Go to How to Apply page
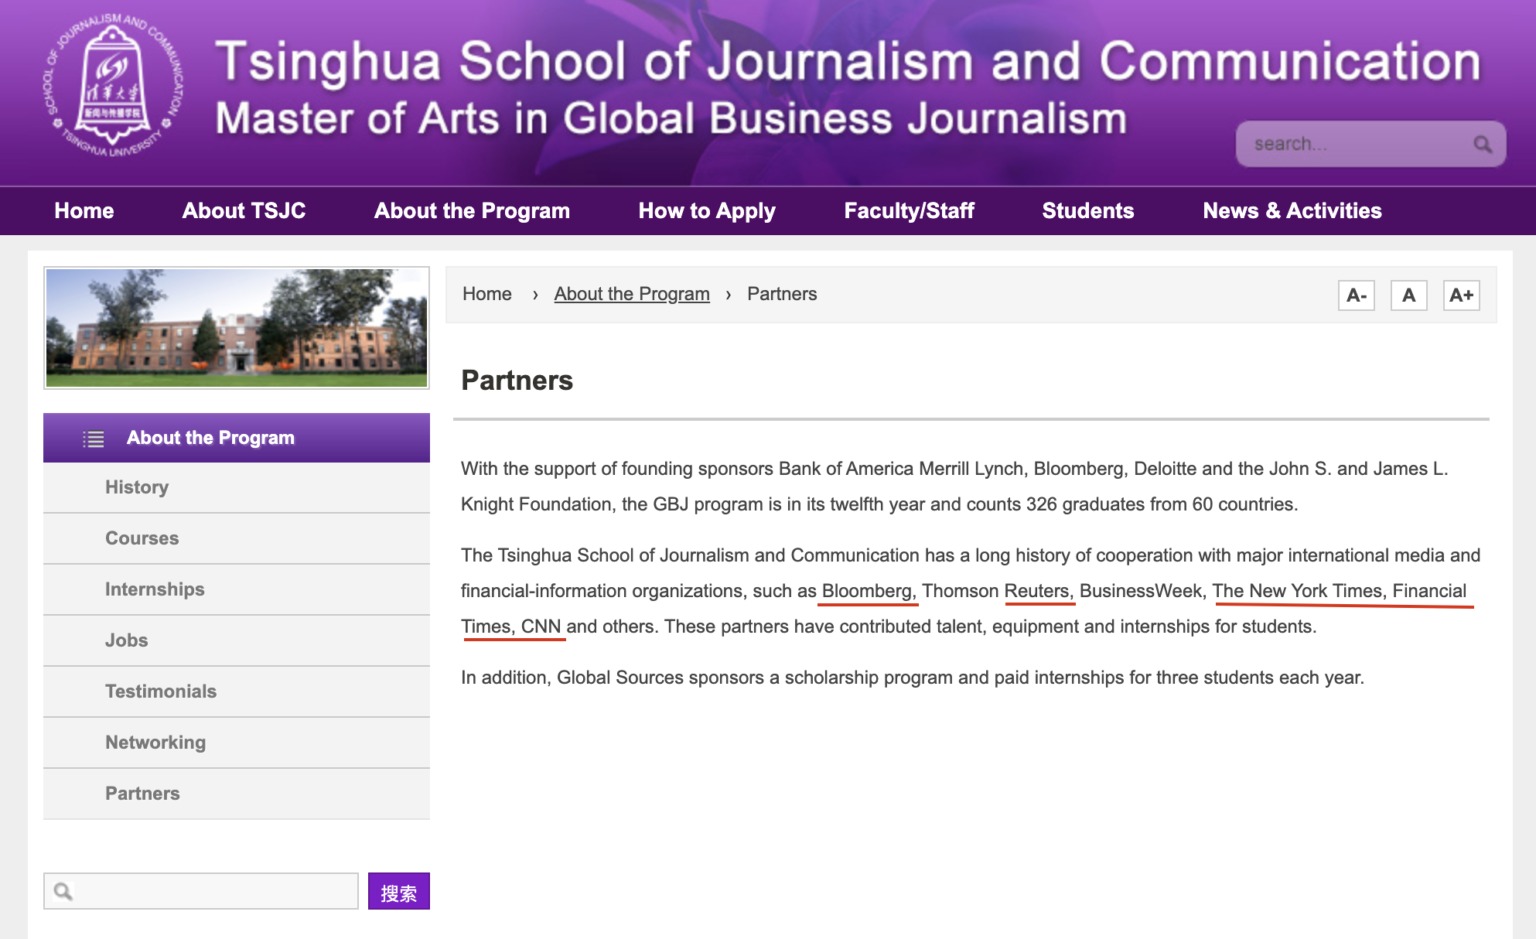The width and height of the screenshot is (1536, 939). pos(706,211)
